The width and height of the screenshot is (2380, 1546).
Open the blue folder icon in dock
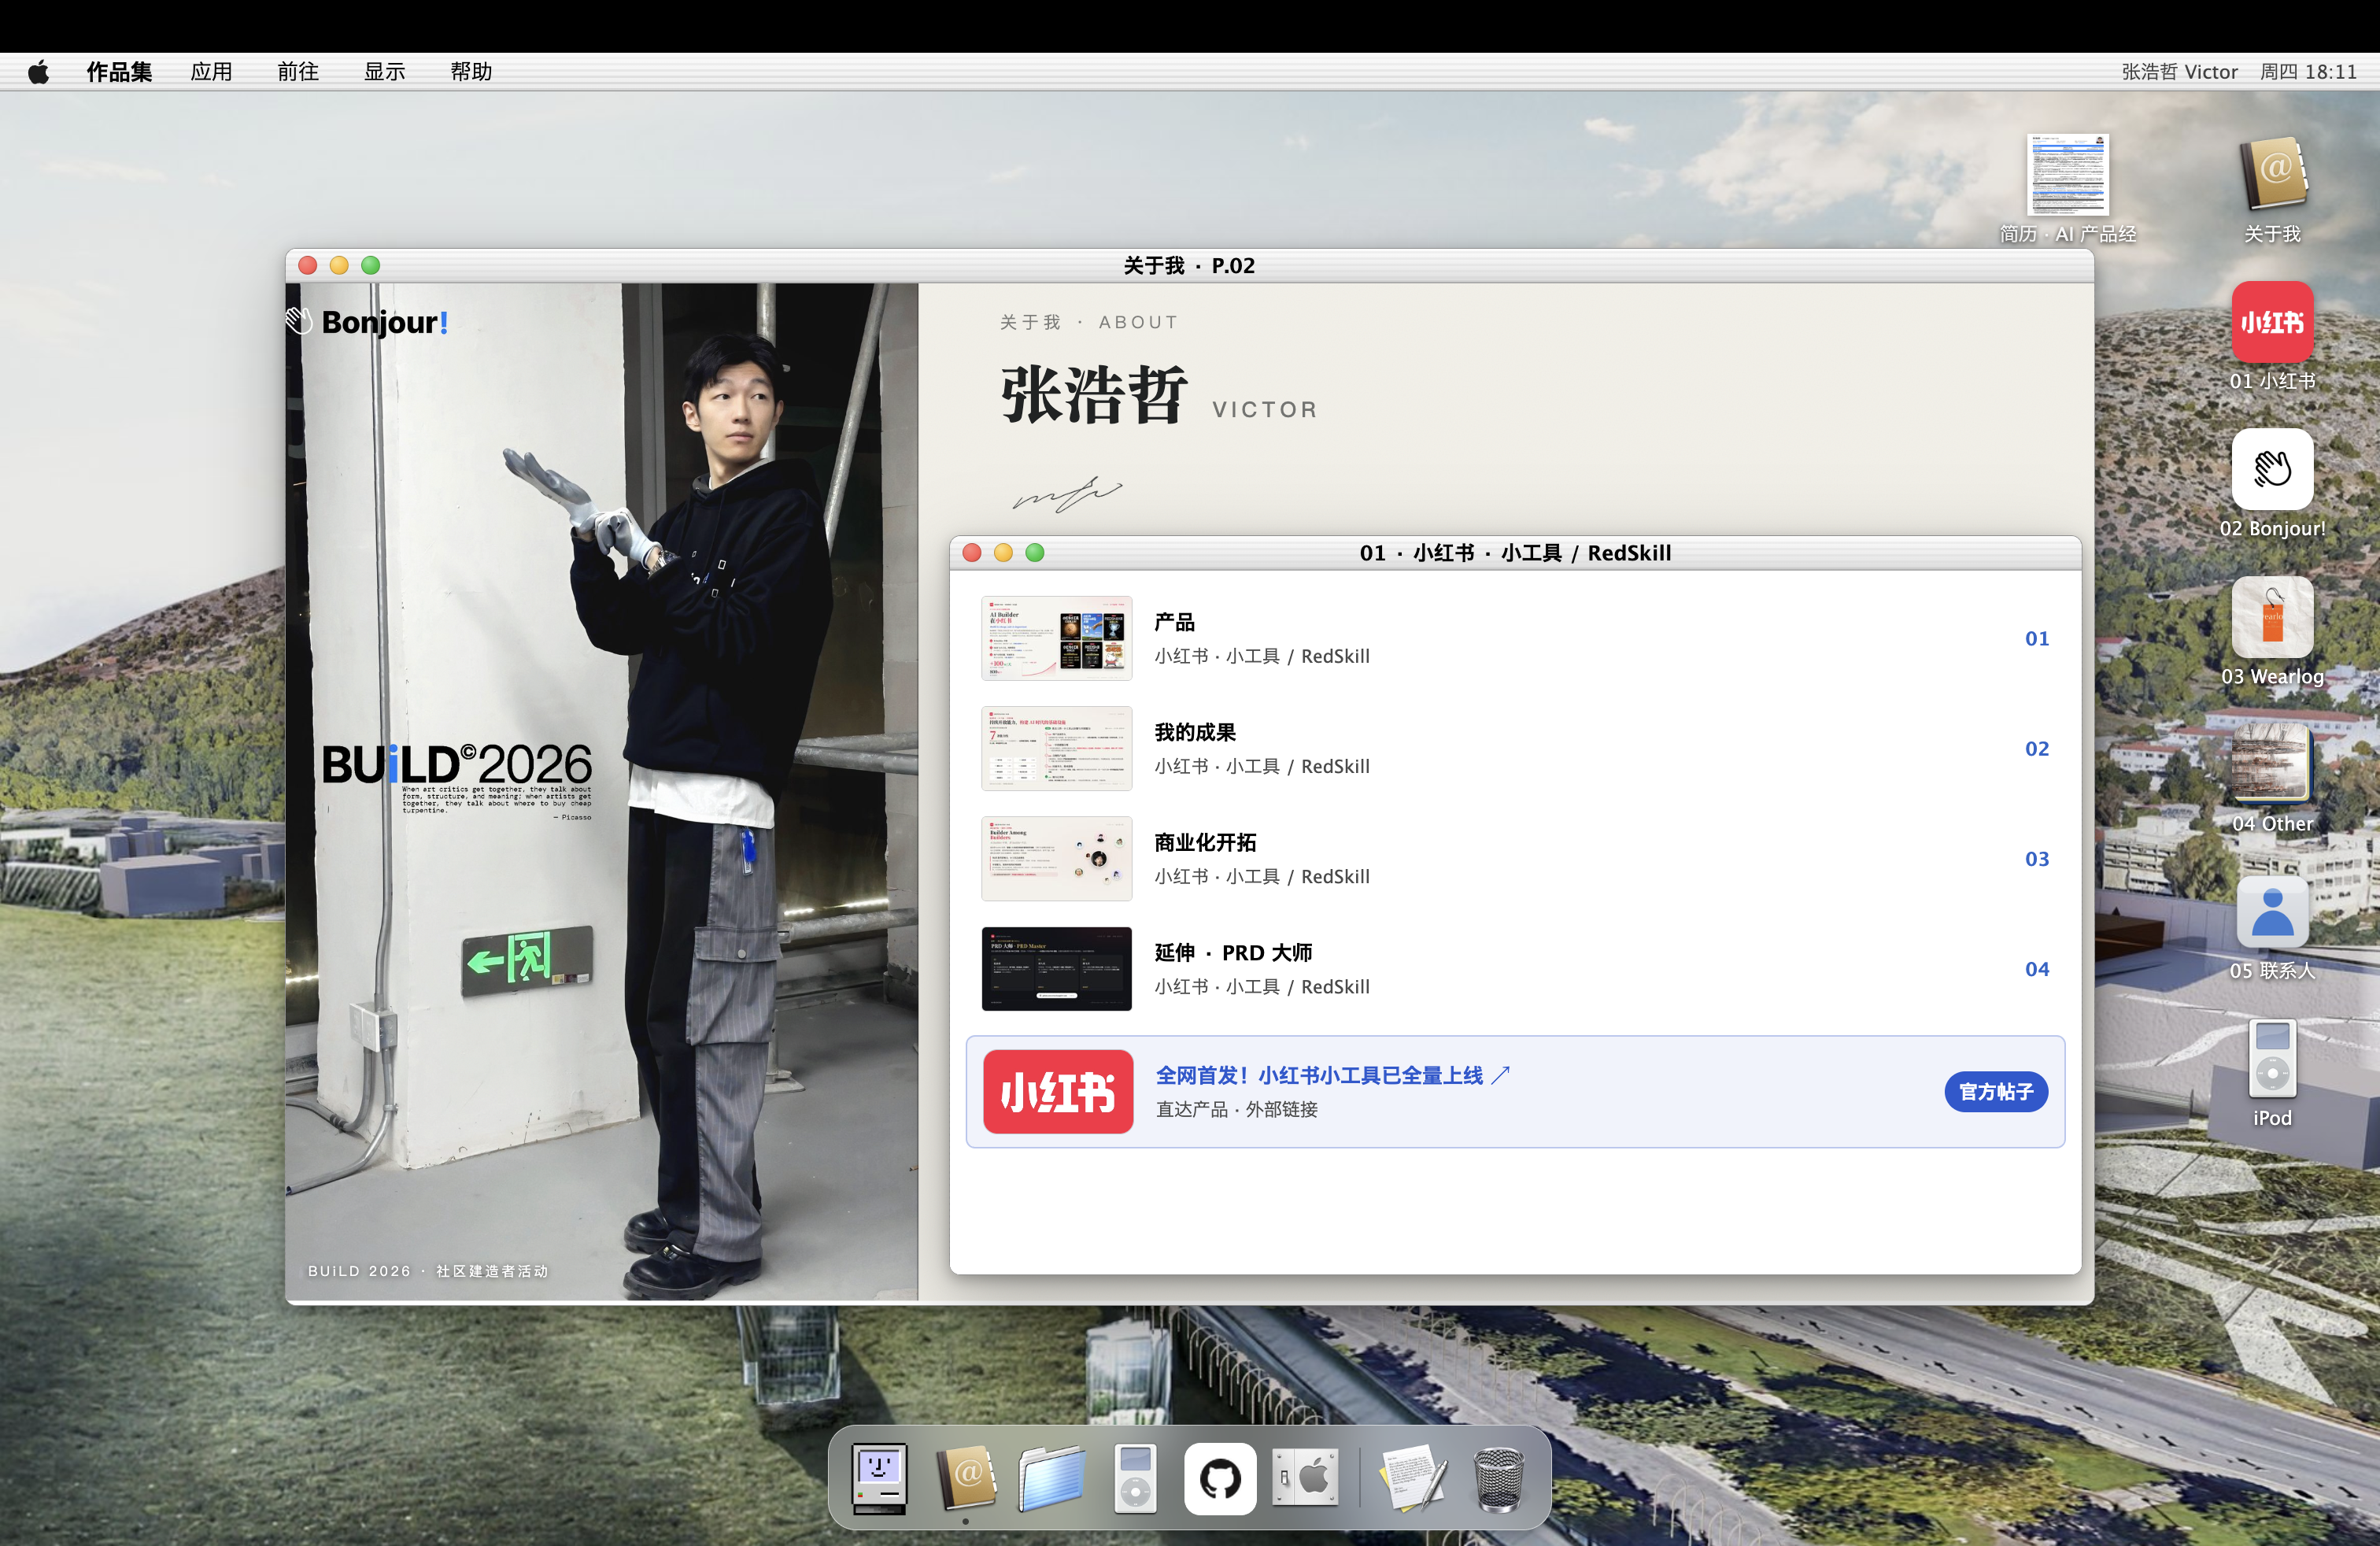[1051, 1478]
